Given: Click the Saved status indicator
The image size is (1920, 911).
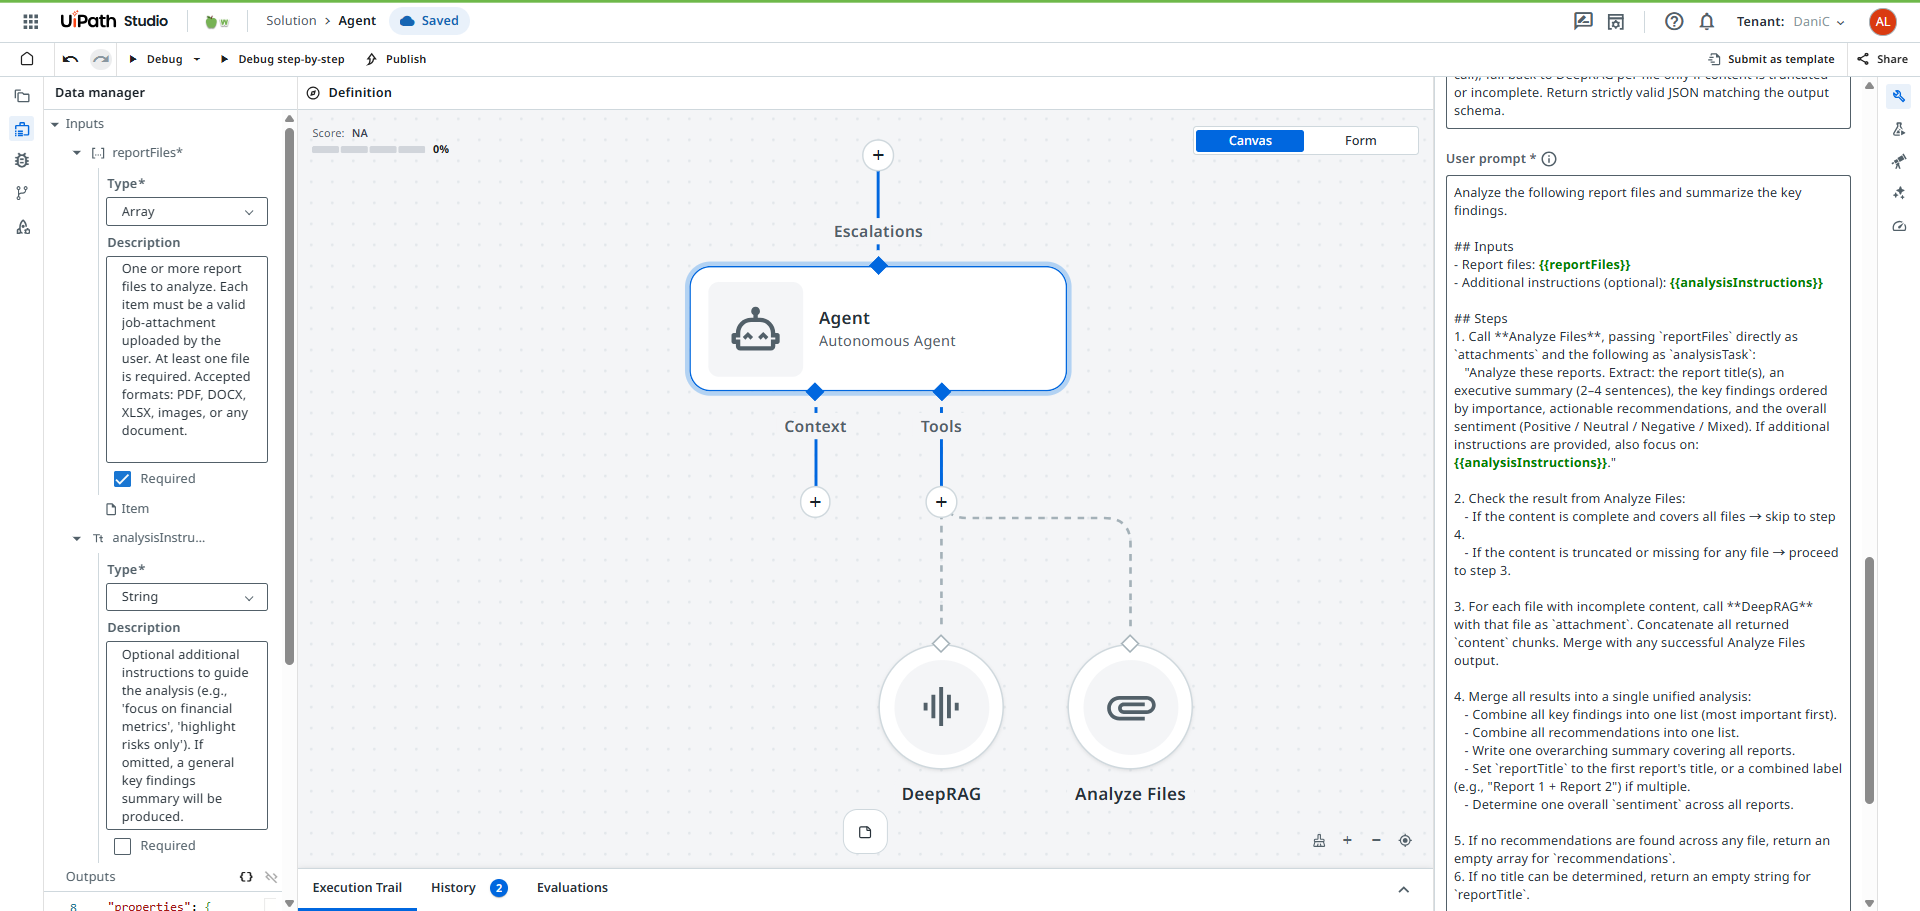Looking at the screenshot, I should (429, 21).
